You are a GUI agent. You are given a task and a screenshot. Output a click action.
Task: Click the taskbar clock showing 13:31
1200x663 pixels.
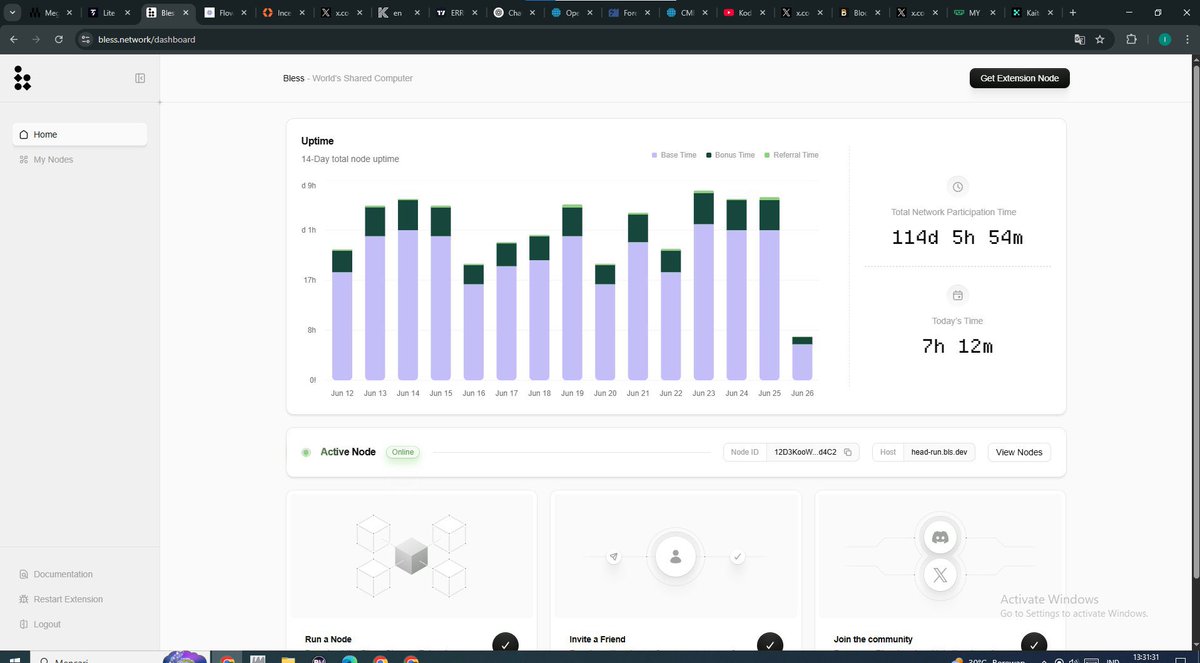(x=1147, y=658)
